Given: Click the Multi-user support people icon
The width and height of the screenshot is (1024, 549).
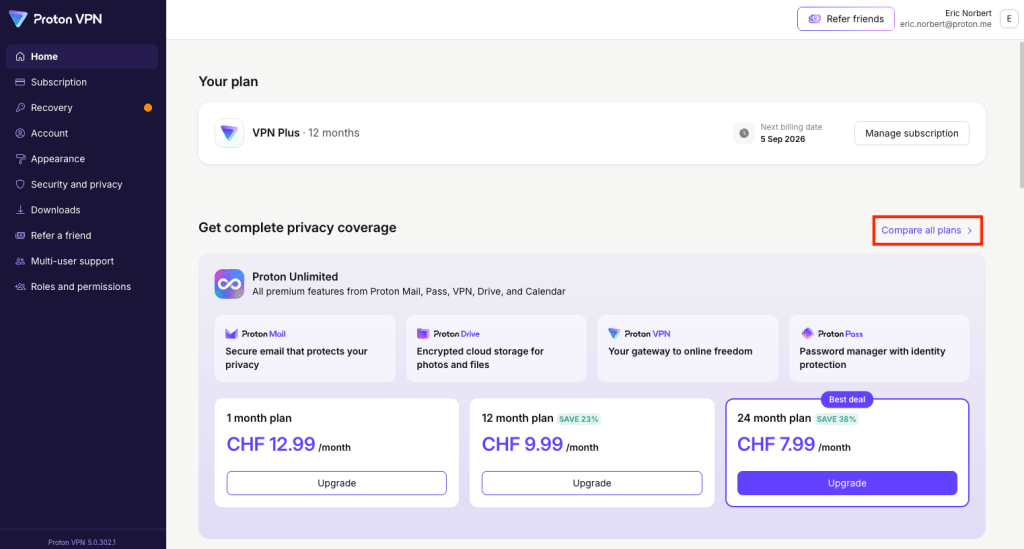Looking at the screenshot, I should pos(20,261).
